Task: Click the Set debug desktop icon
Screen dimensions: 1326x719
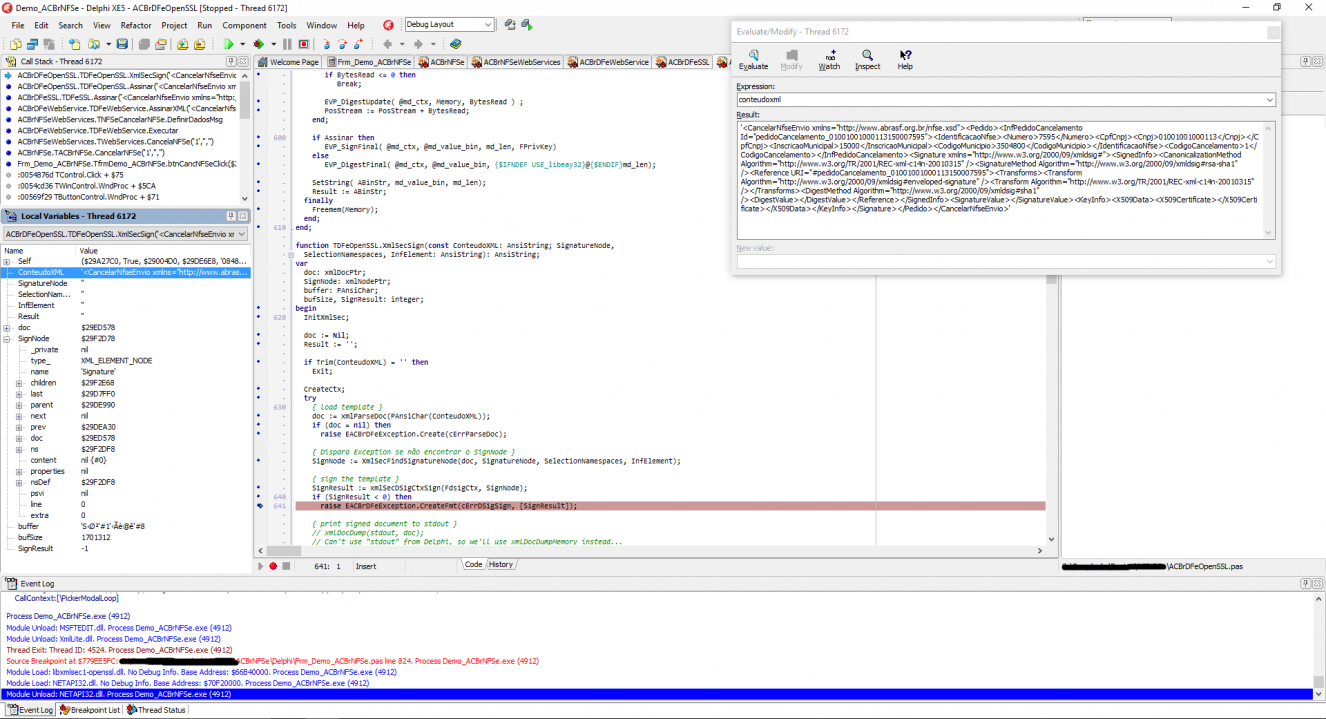Action: [x=526, y=24]
